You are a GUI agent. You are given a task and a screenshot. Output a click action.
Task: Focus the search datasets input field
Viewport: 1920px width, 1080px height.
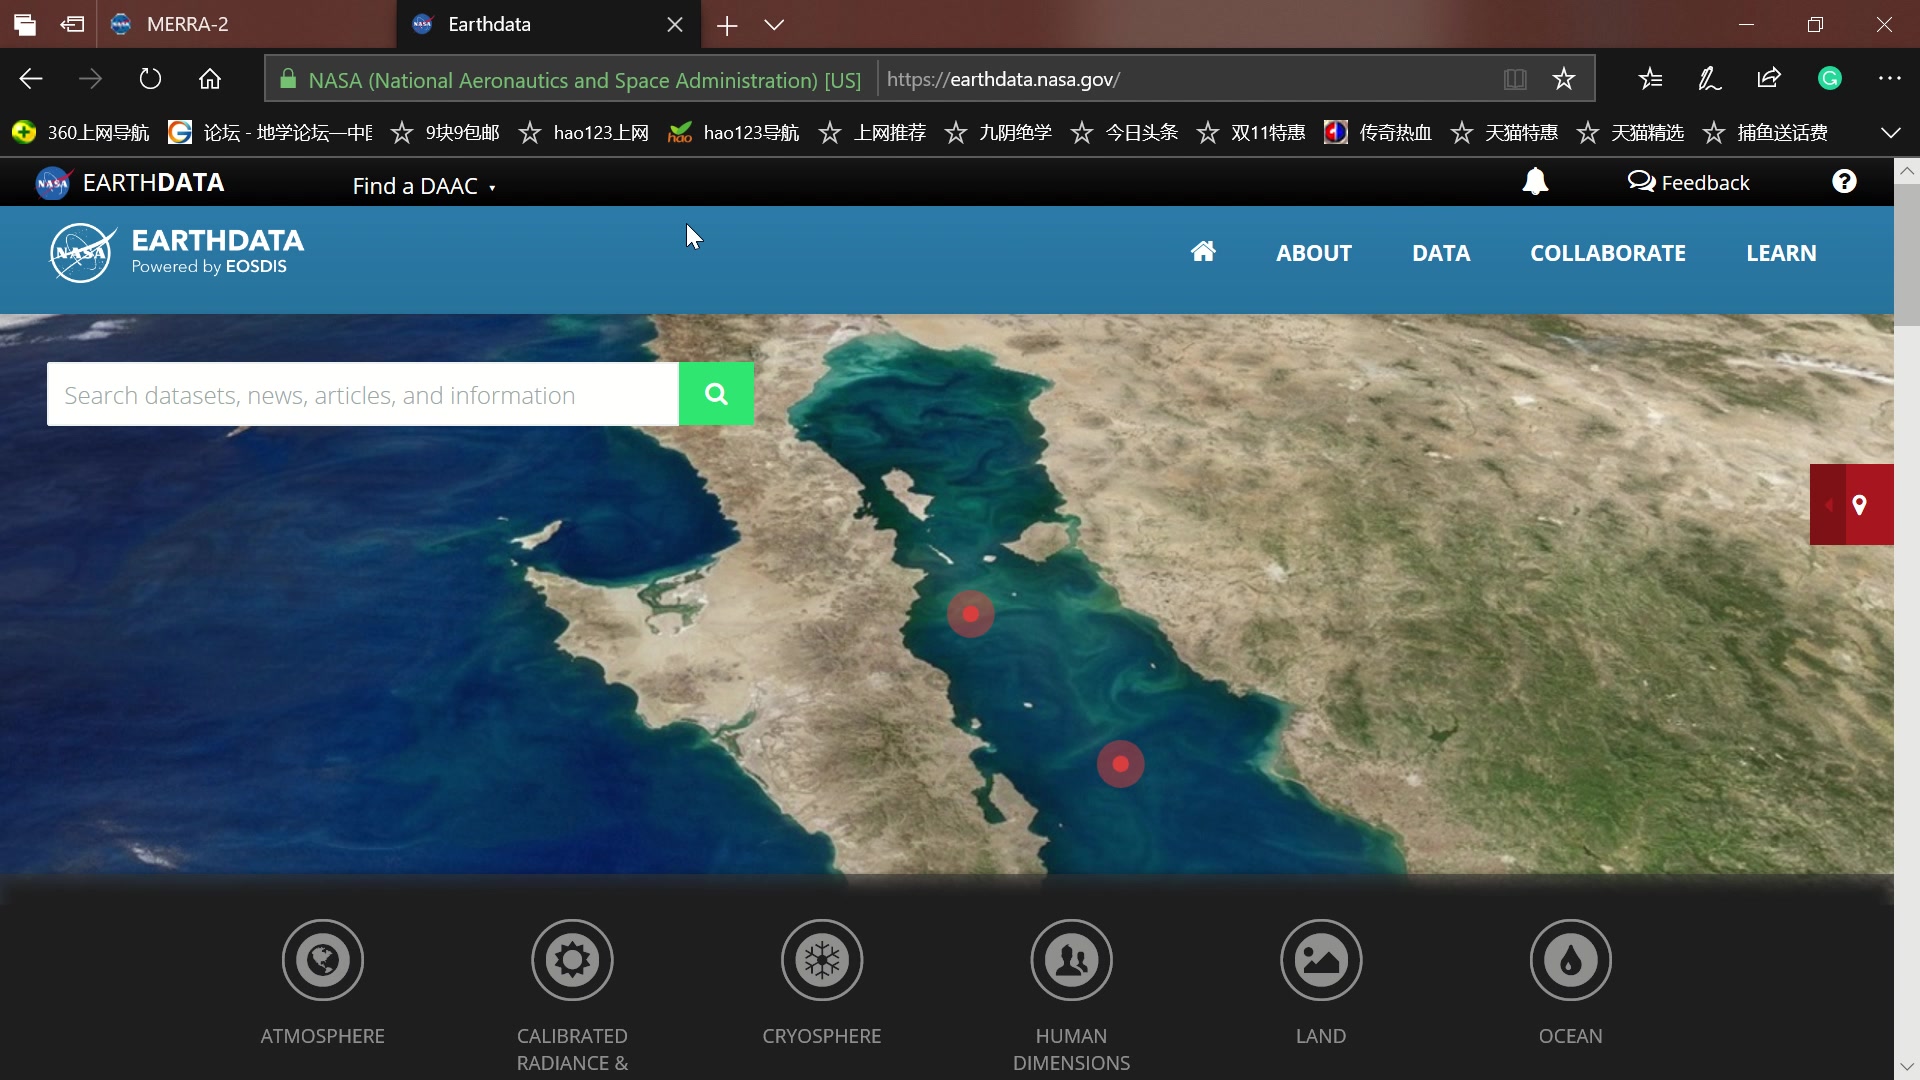point(363,394)
